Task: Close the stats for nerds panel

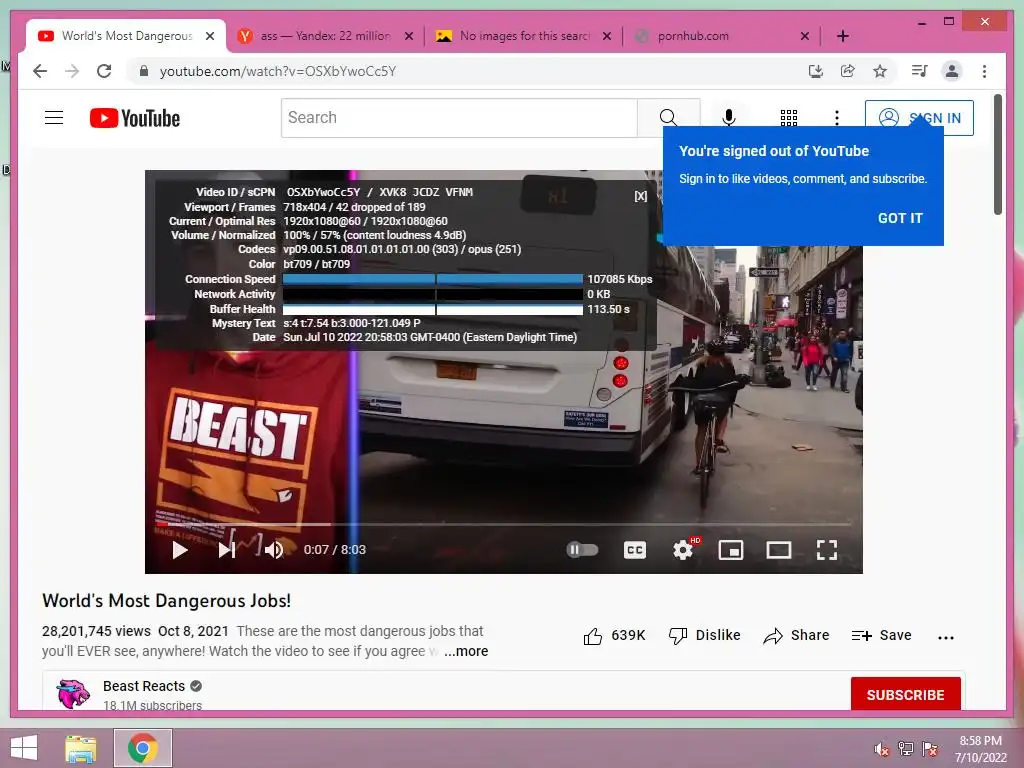Action: point(641,196)
